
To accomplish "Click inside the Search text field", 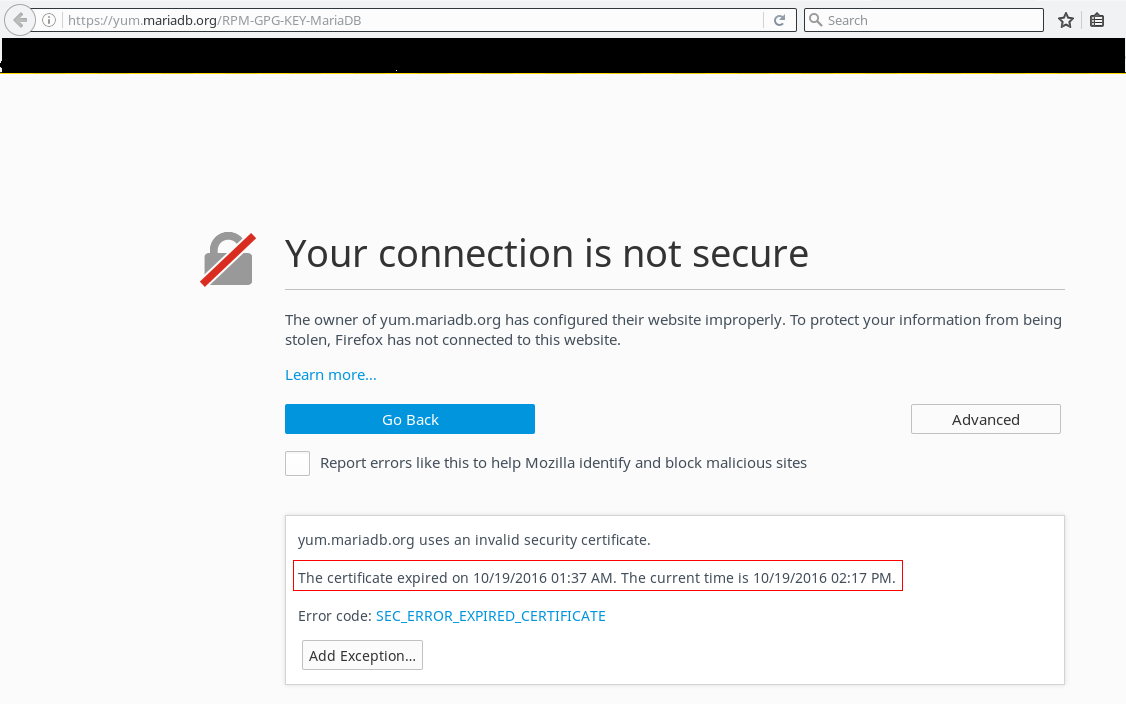I will point(930,20).
